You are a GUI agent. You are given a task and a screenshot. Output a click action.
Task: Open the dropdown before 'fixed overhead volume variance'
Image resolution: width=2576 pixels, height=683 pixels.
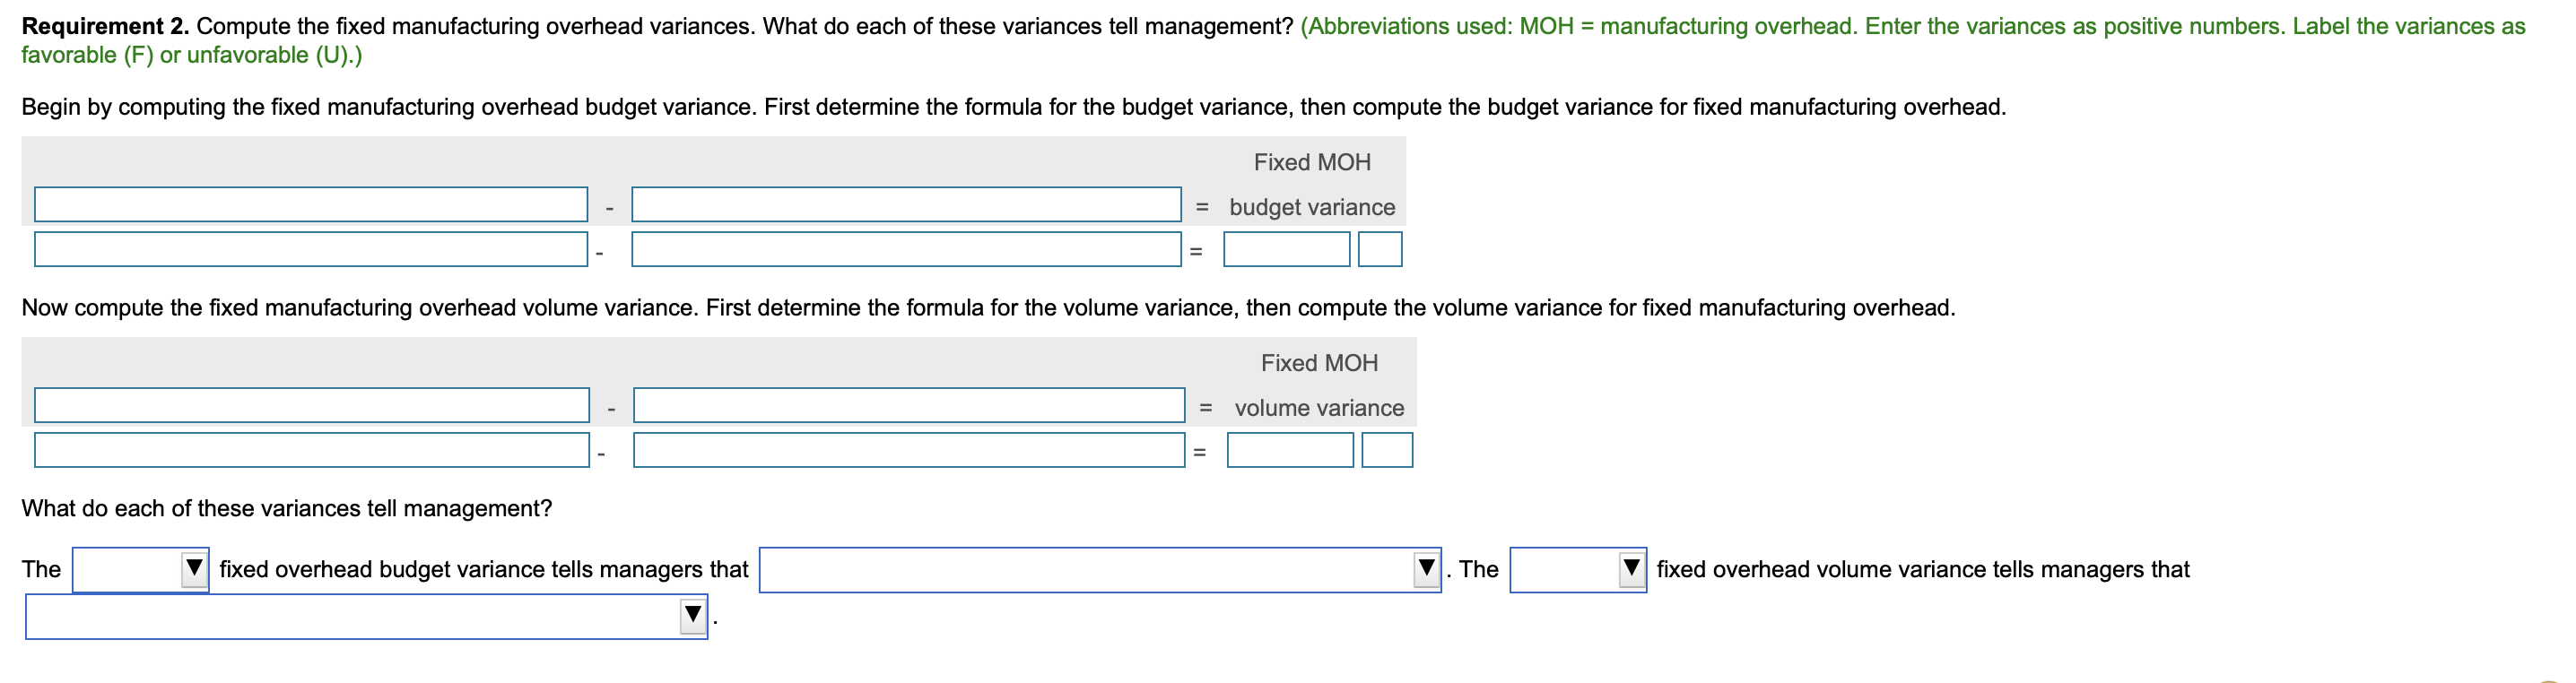tap(1578, 570)
